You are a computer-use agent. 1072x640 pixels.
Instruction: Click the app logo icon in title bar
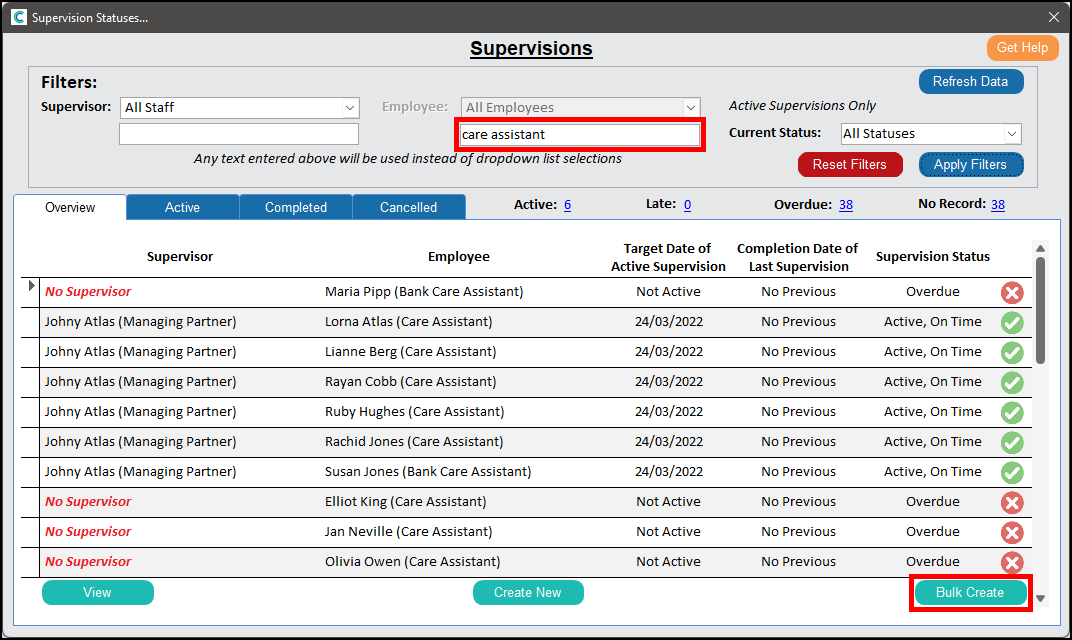(x=18, y=17)
